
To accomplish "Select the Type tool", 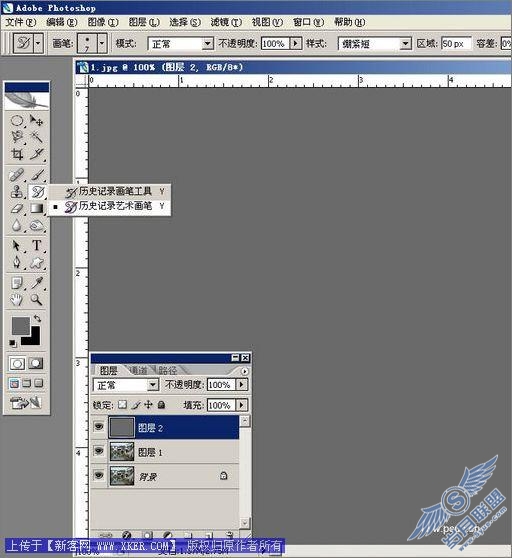I will coord(36,246).
